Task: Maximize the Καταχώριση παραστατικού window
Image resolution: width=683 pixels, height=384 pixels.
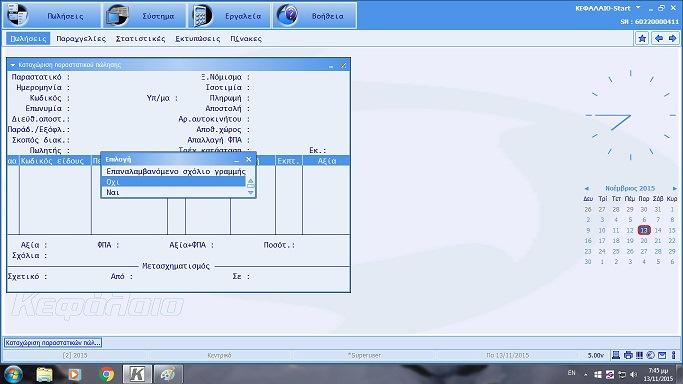Action: pos(343,65)
